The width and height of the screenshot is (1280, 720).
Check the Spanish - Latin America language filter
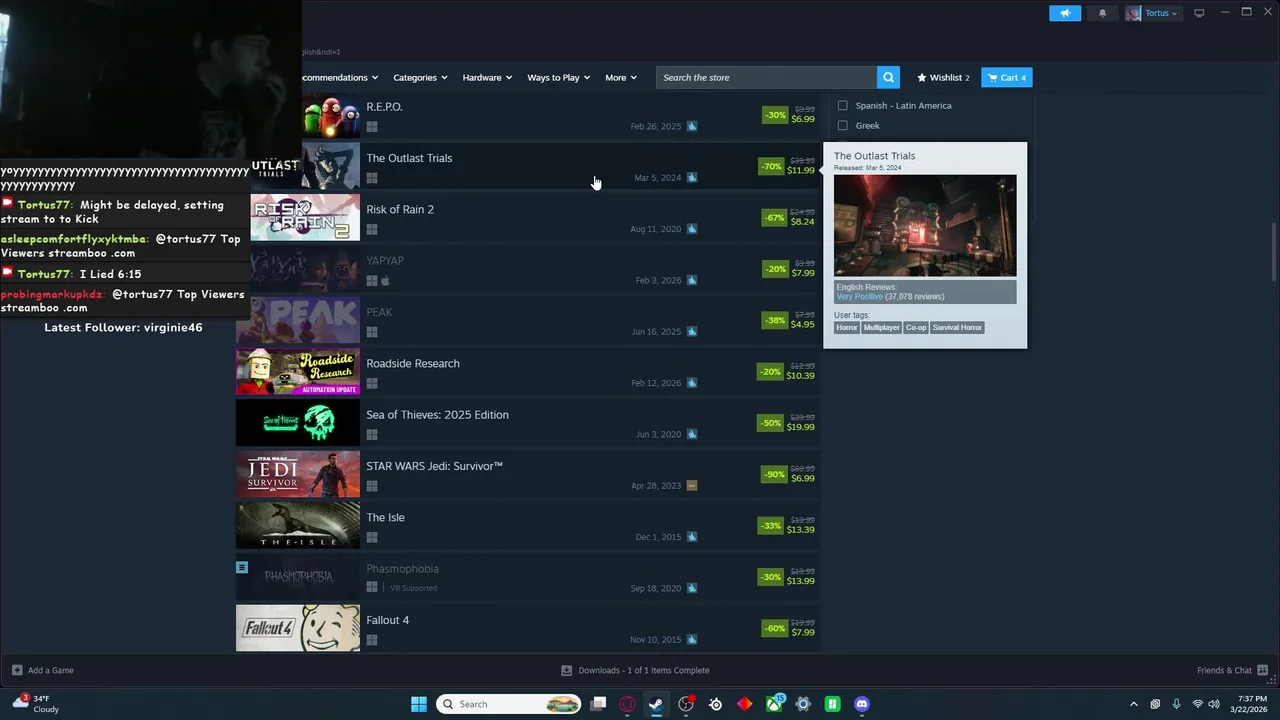(842, 105)
